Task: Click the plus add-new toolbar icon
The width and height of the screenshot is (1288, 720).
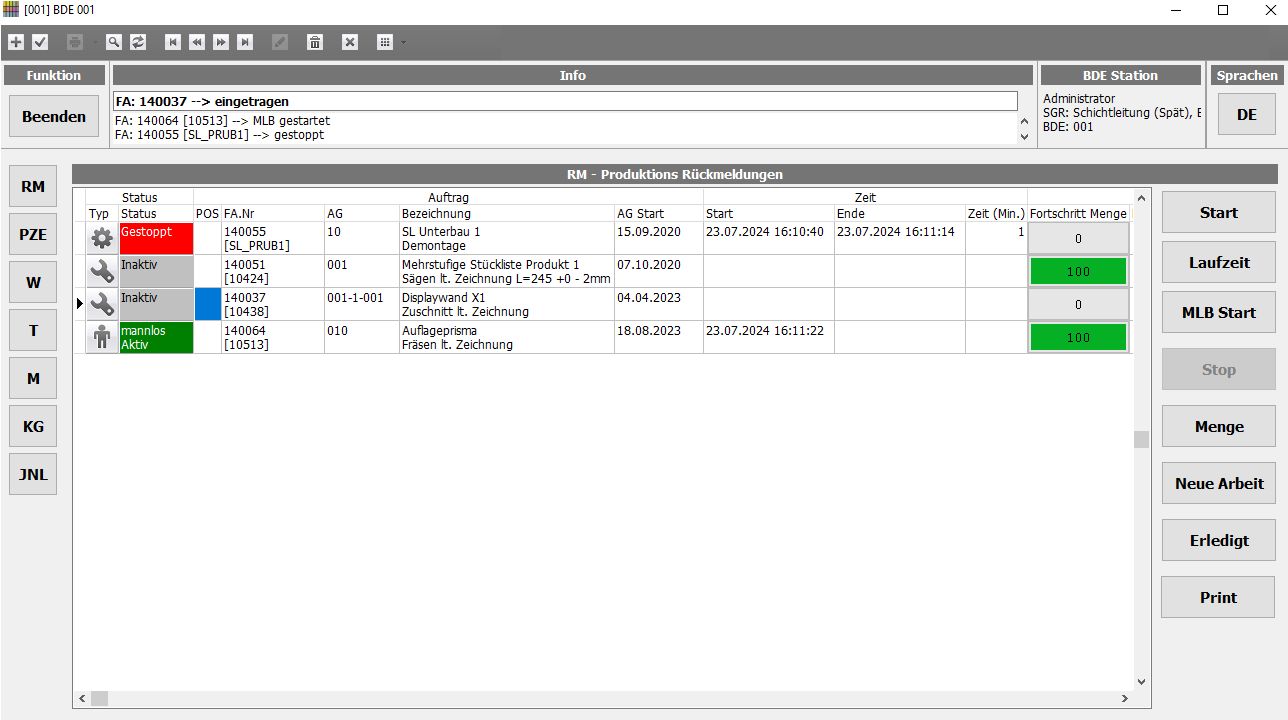Action: point(15,42)
